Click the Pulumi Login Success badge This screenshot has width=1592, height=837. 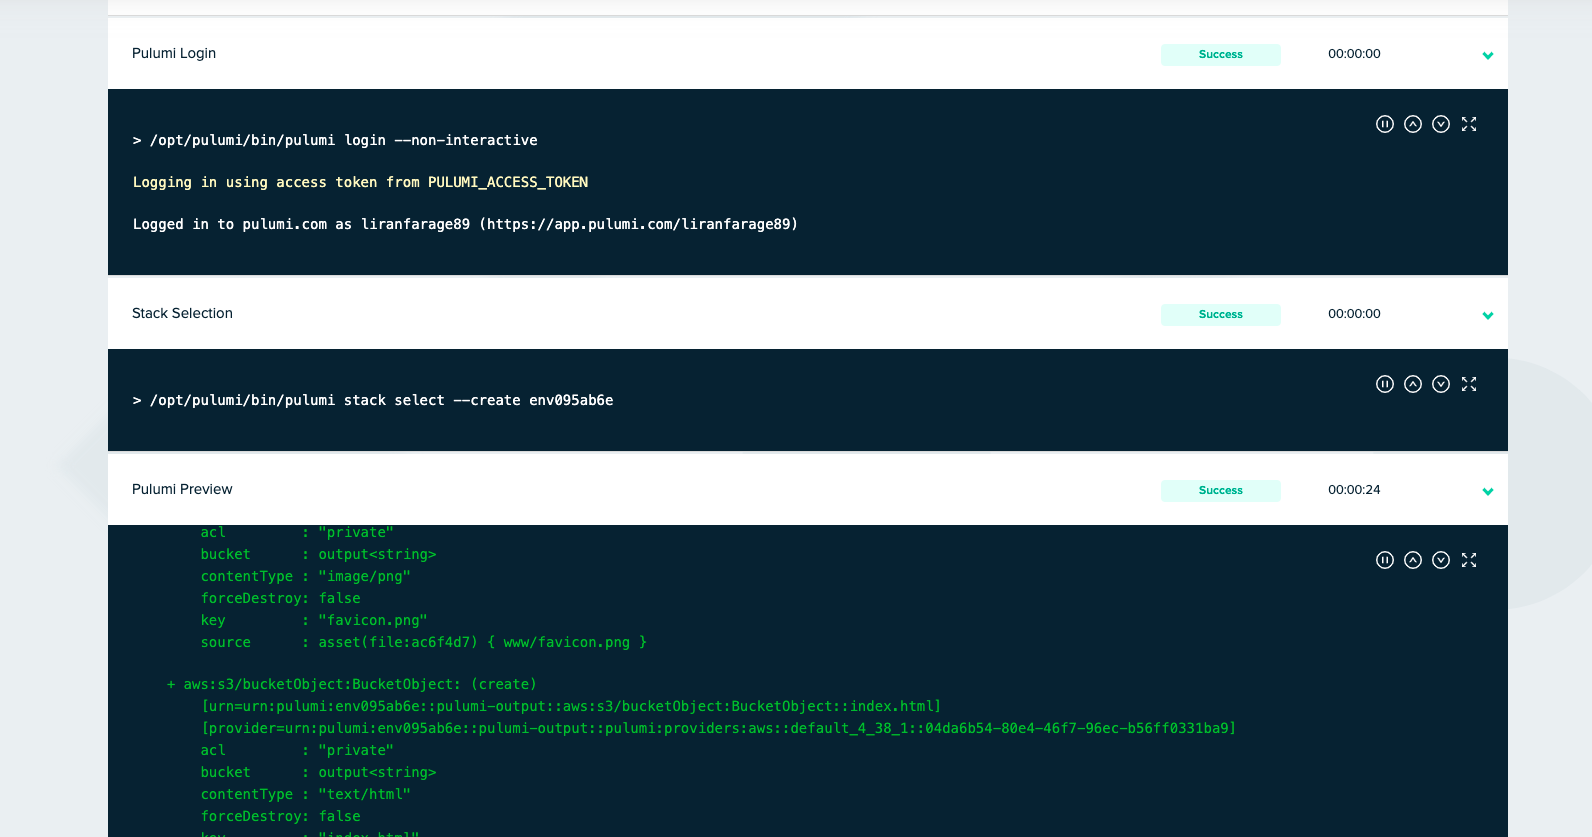click(x=1221, y=55)
